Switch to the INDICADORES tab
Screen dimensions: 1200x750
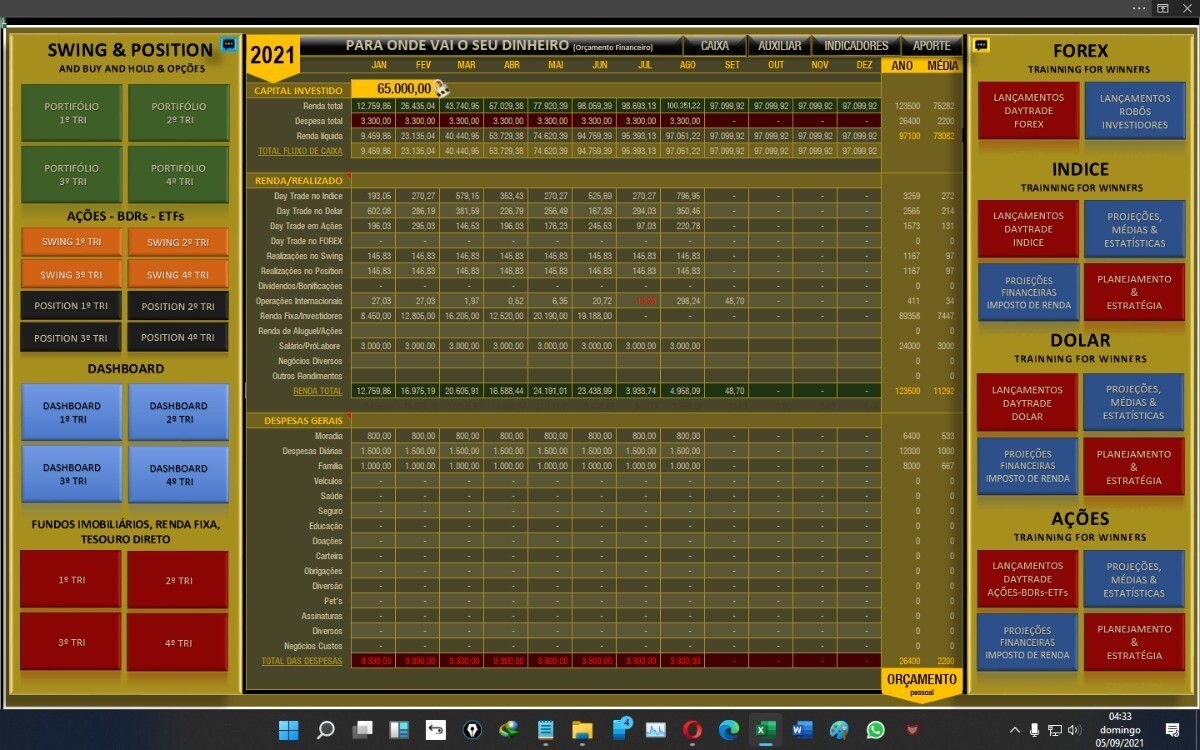click(855, 46)
